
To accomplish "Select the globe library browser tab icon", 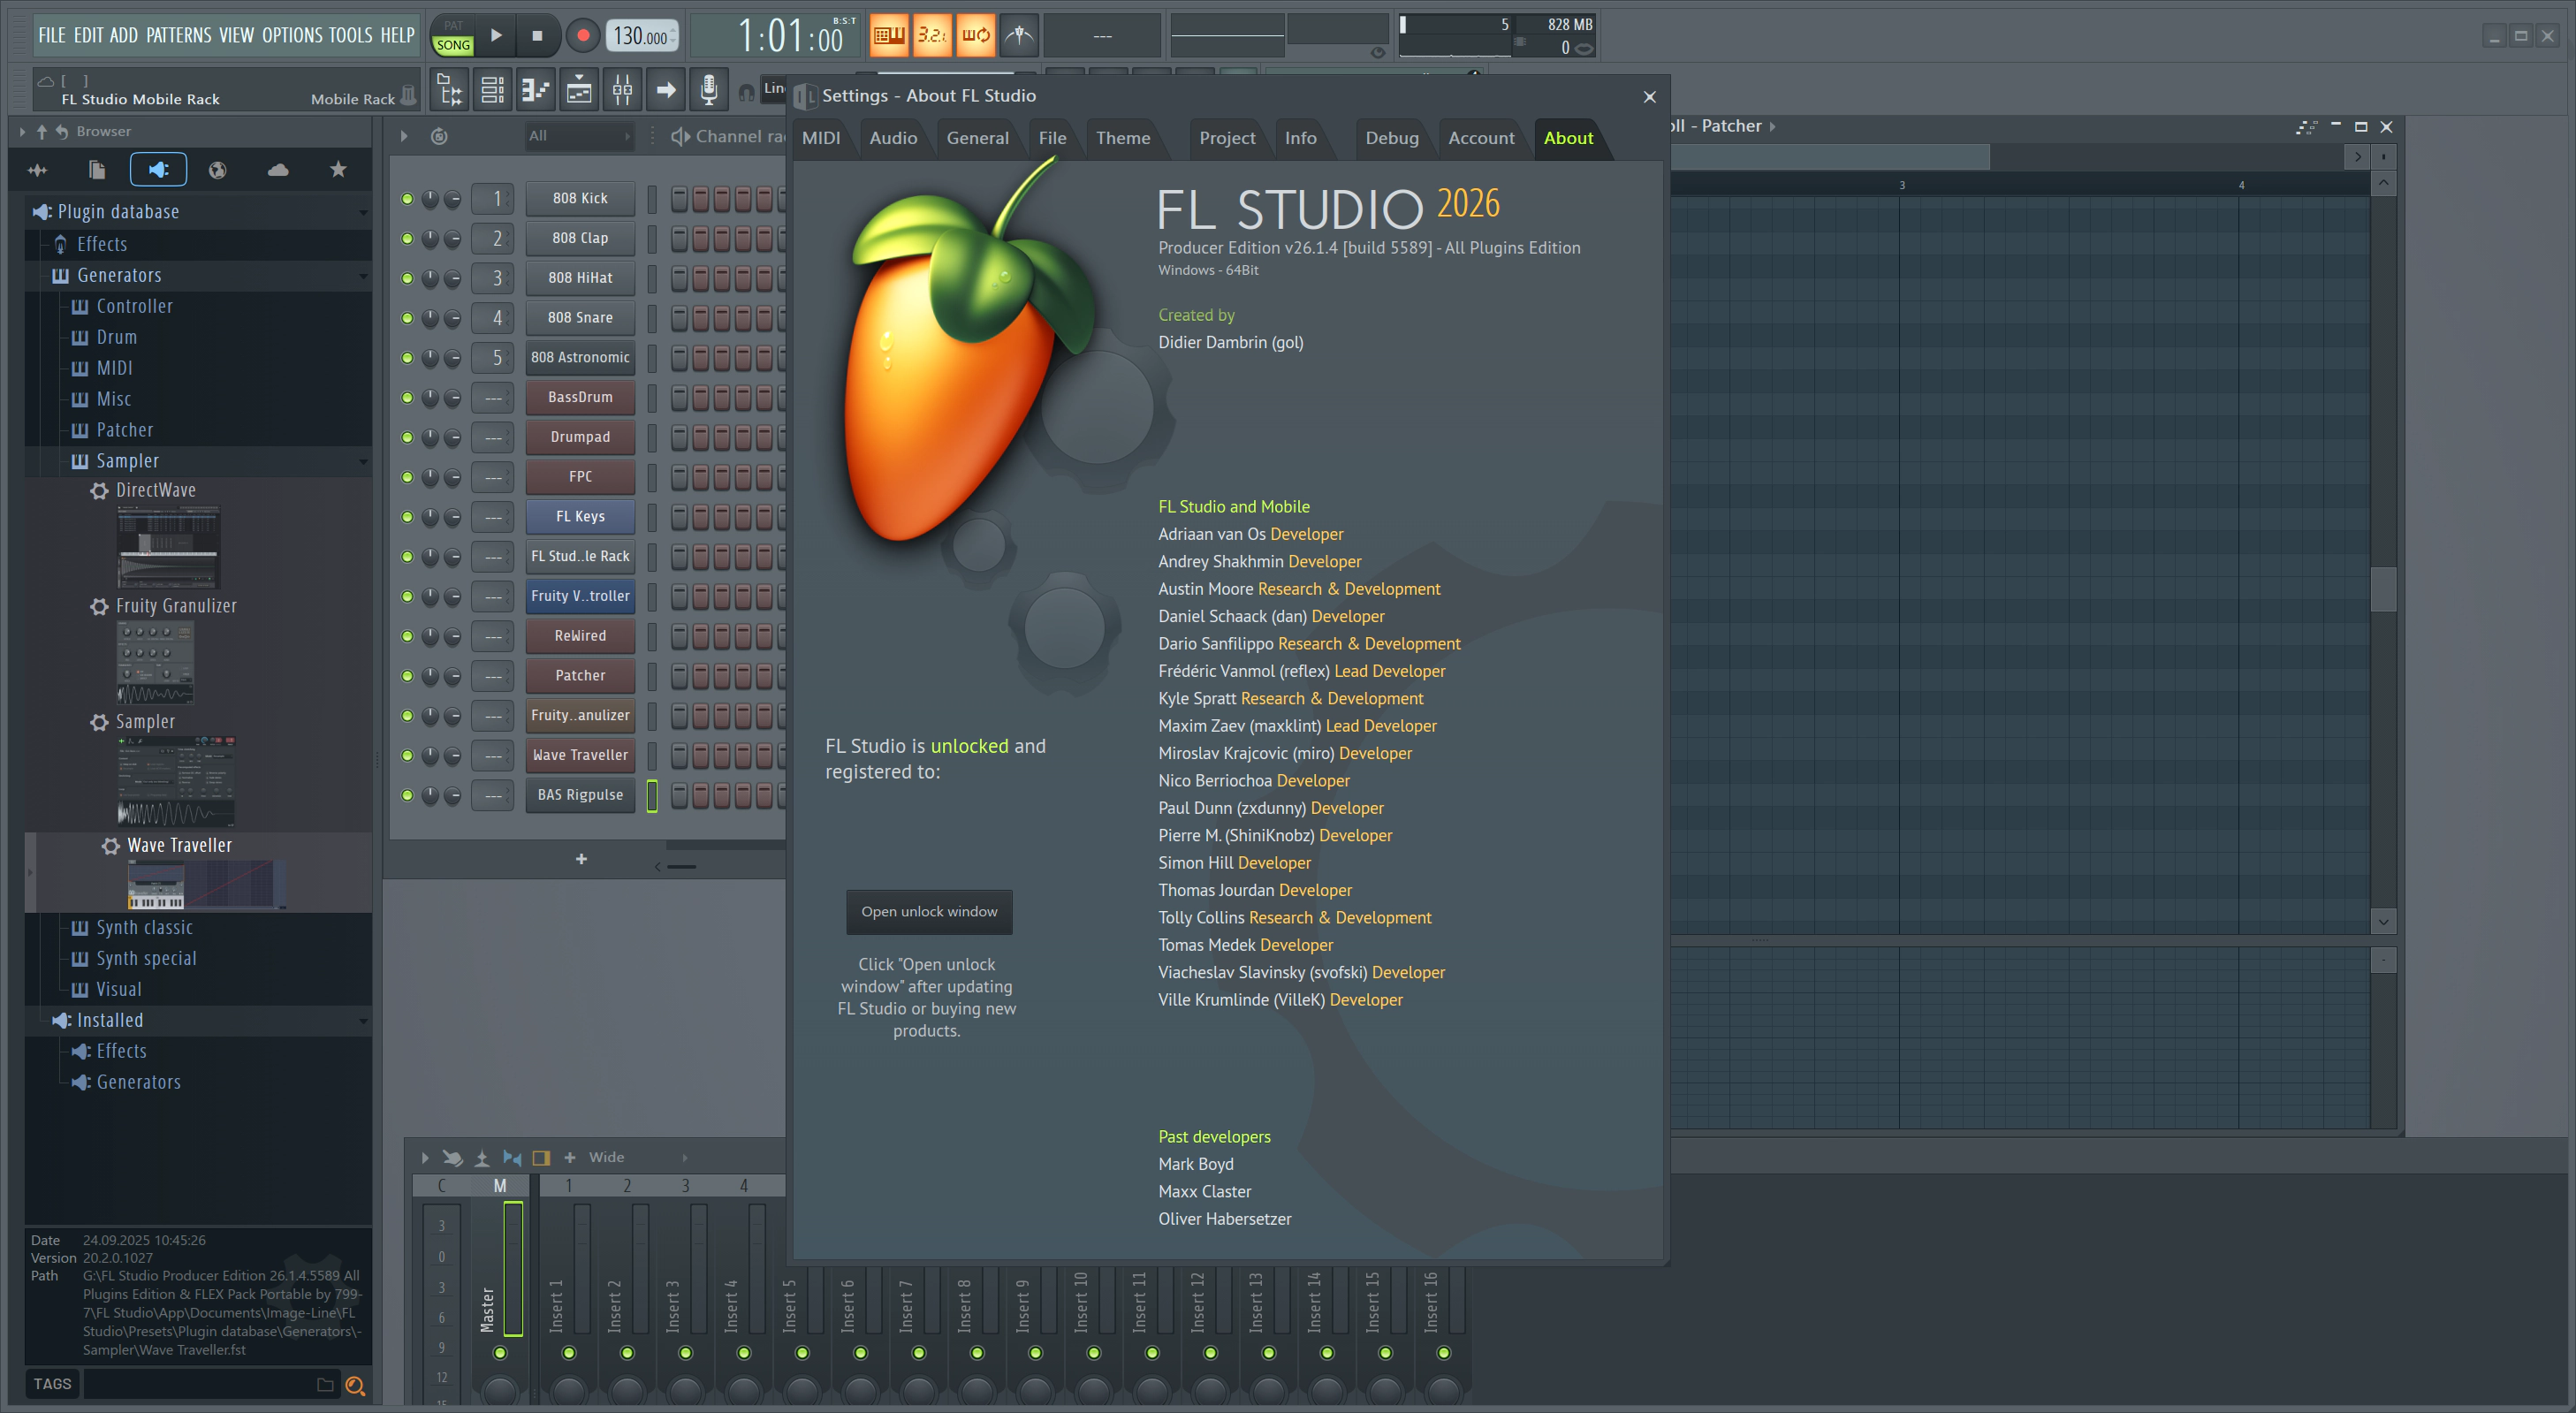I will (x=217, y=170).
